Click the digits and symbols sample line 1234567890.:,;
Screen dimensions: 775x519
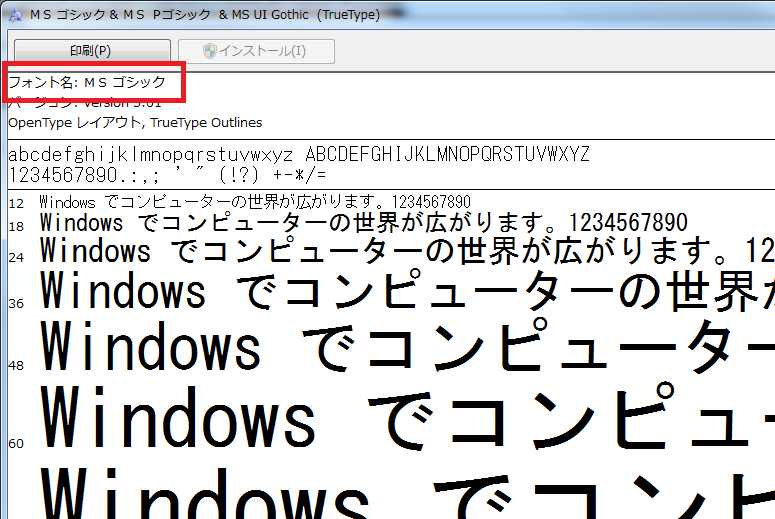click(167, 175)
